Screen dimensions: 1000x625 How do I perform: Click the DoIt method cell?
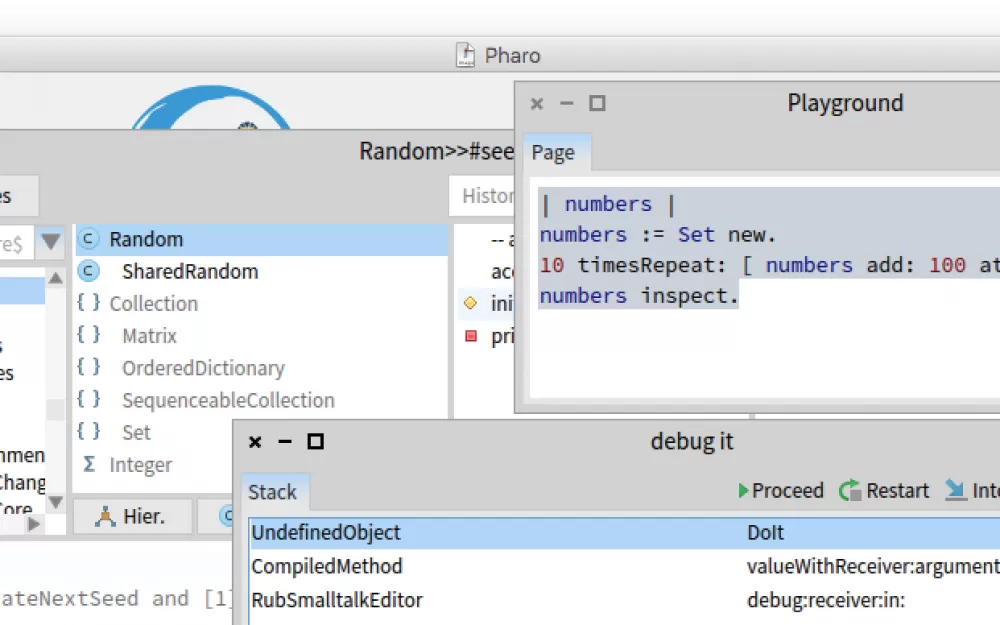coord(765,533)
